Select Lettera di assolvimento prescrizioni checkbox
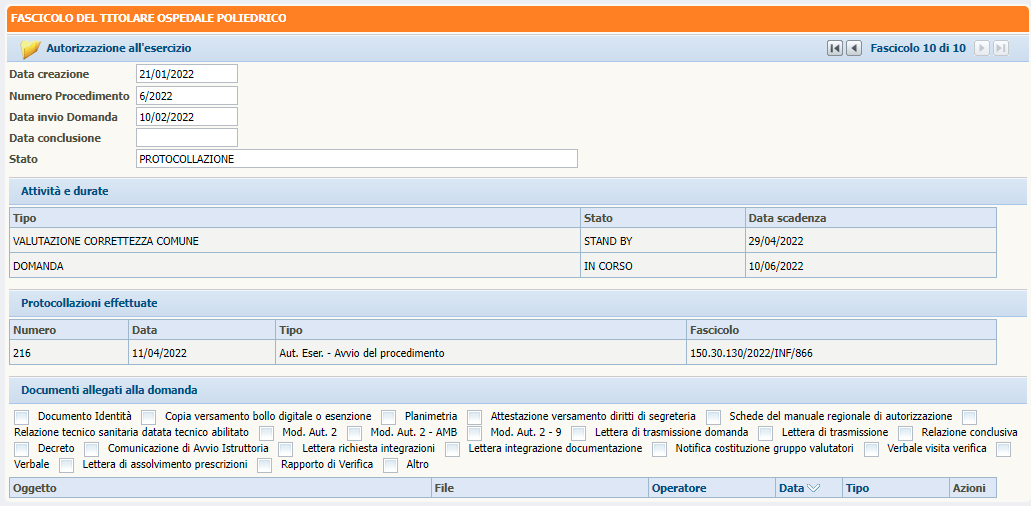1033x506 pixels. (x=67, y=464)
